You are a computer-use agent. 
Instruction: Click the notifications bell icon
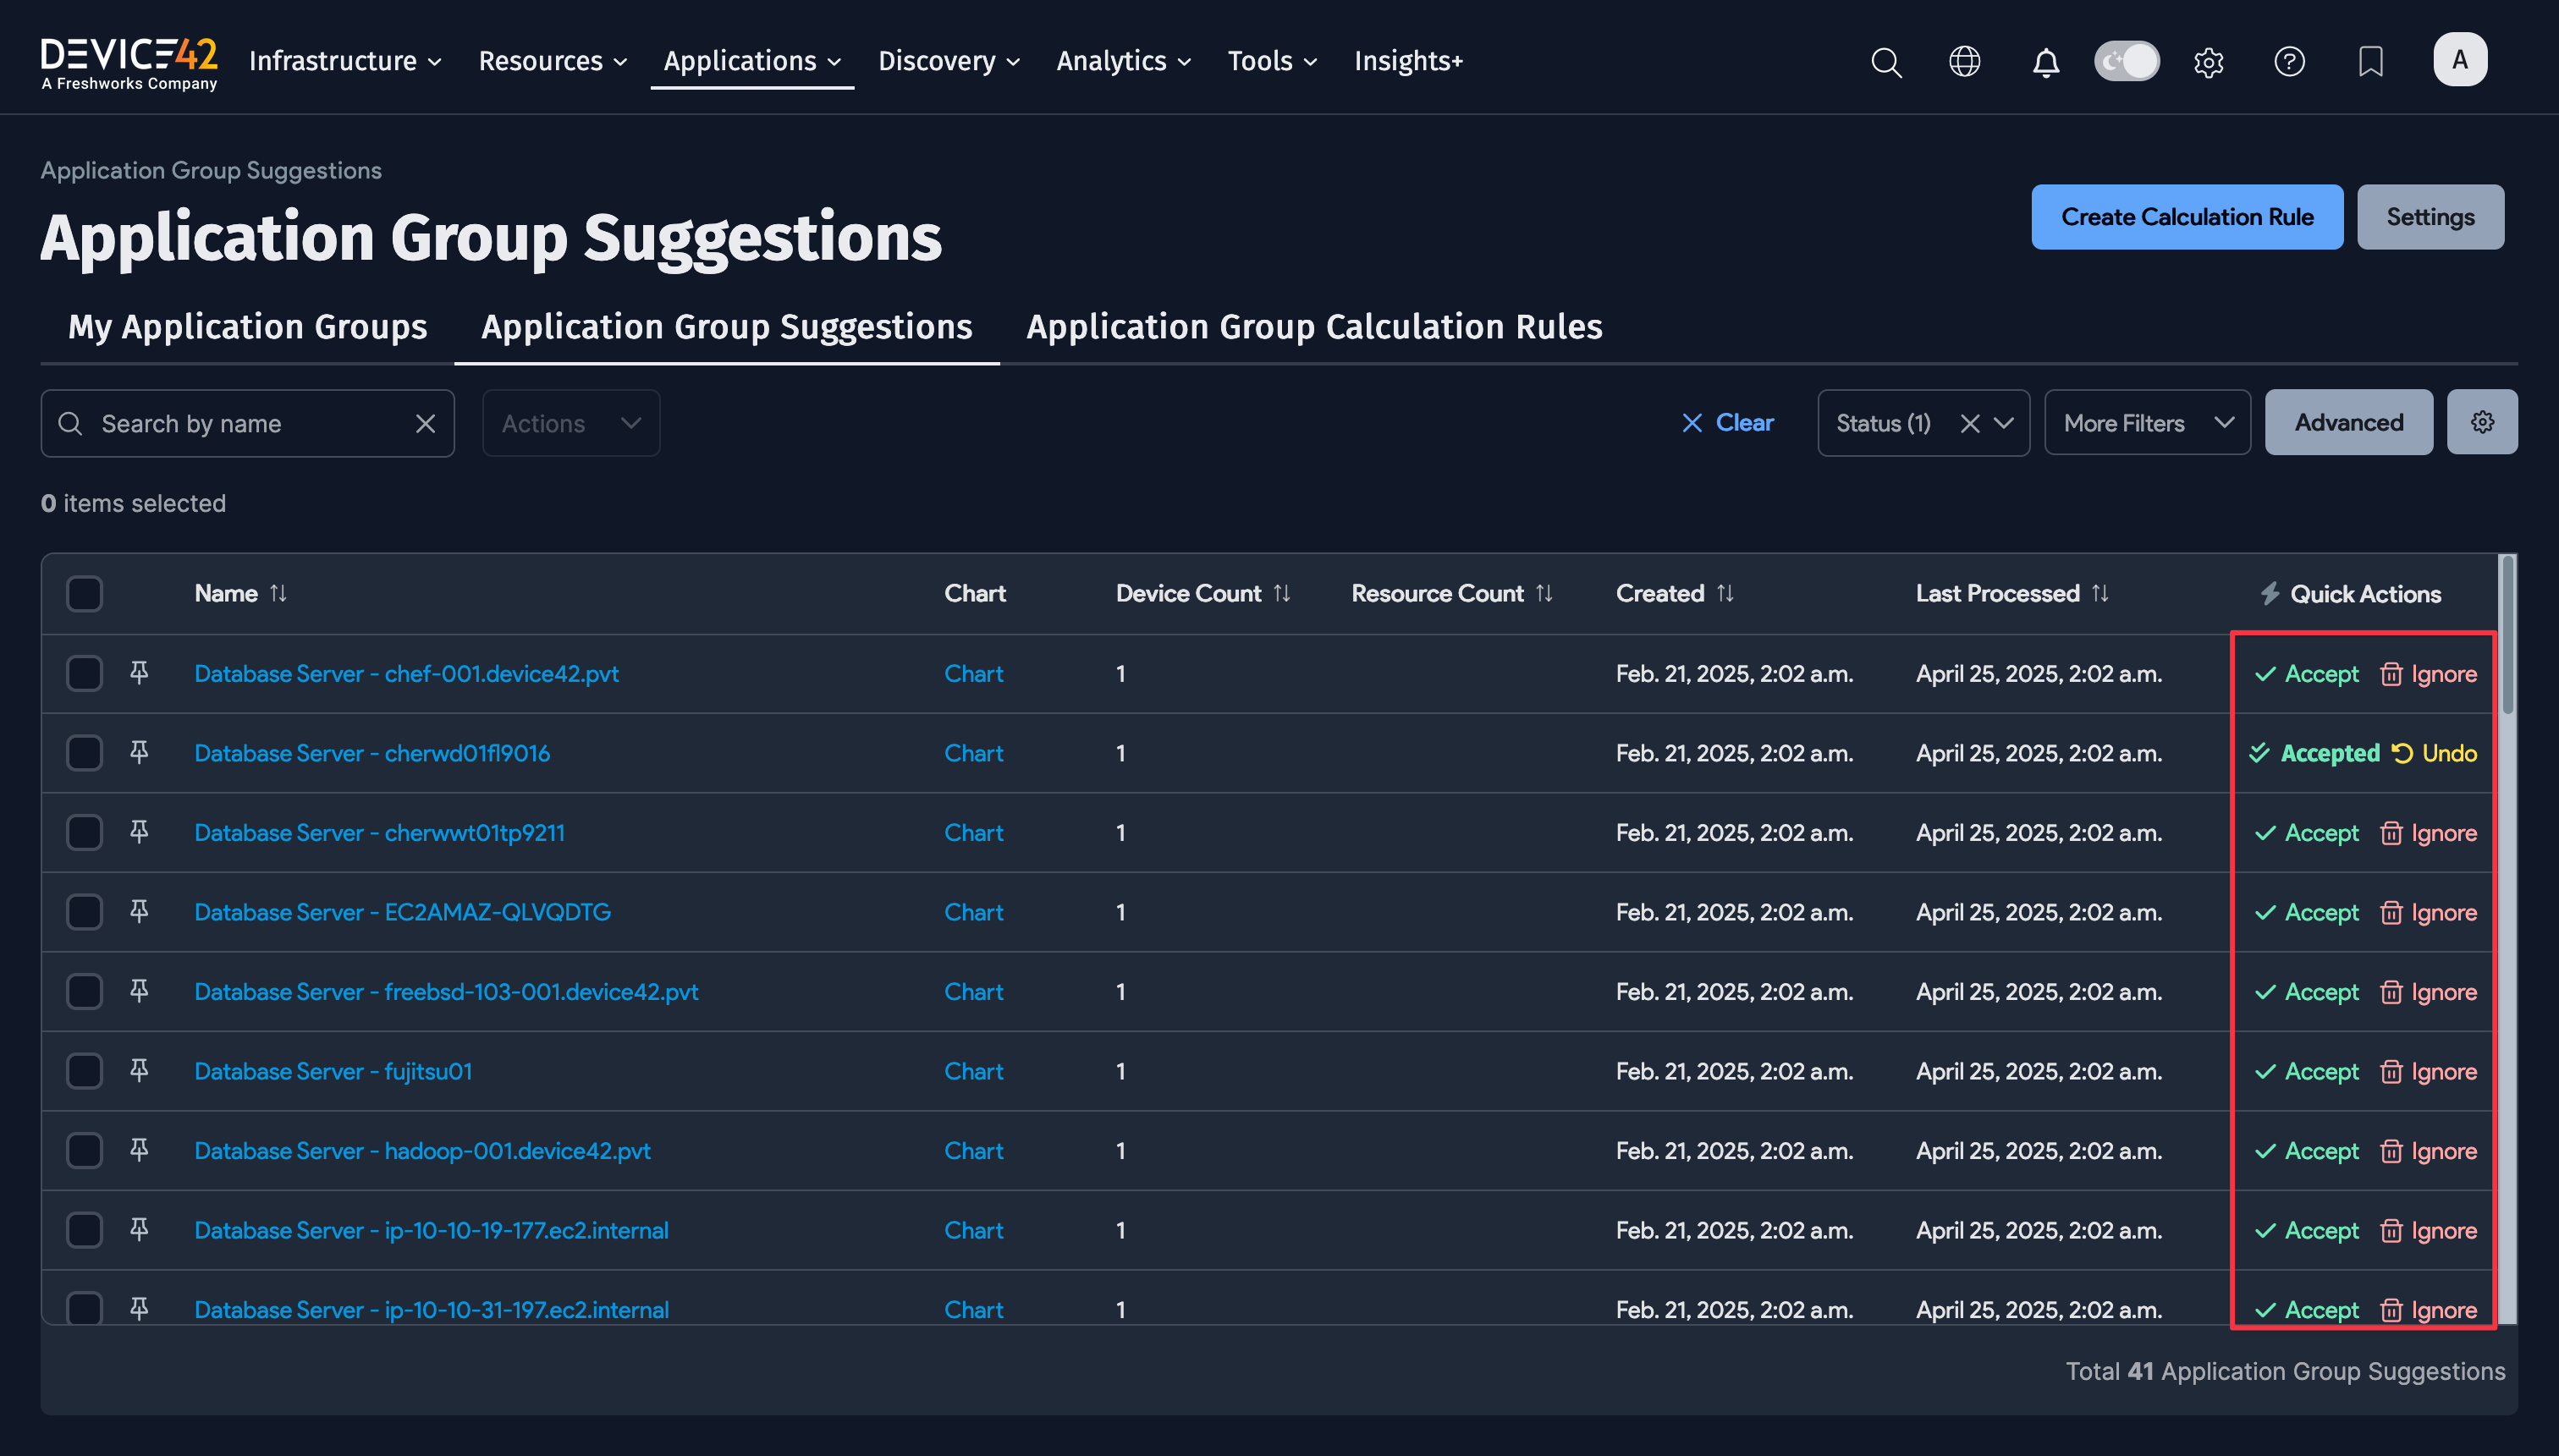[2046, 61]
